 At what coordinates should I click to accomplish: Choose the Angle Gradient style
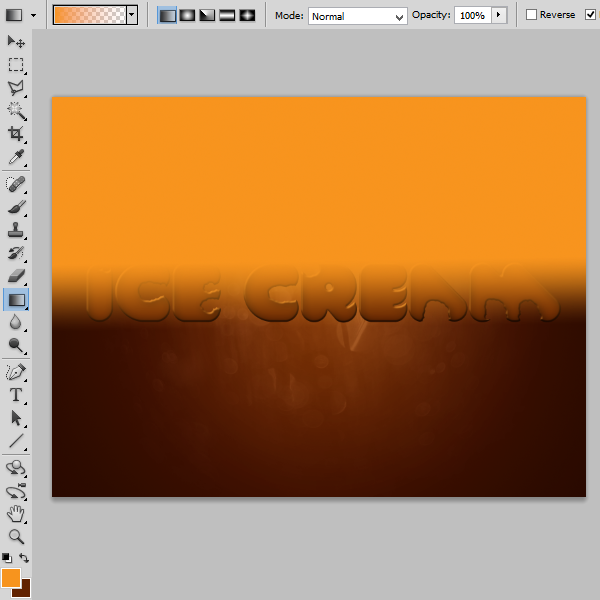click(x=207, y=15)
